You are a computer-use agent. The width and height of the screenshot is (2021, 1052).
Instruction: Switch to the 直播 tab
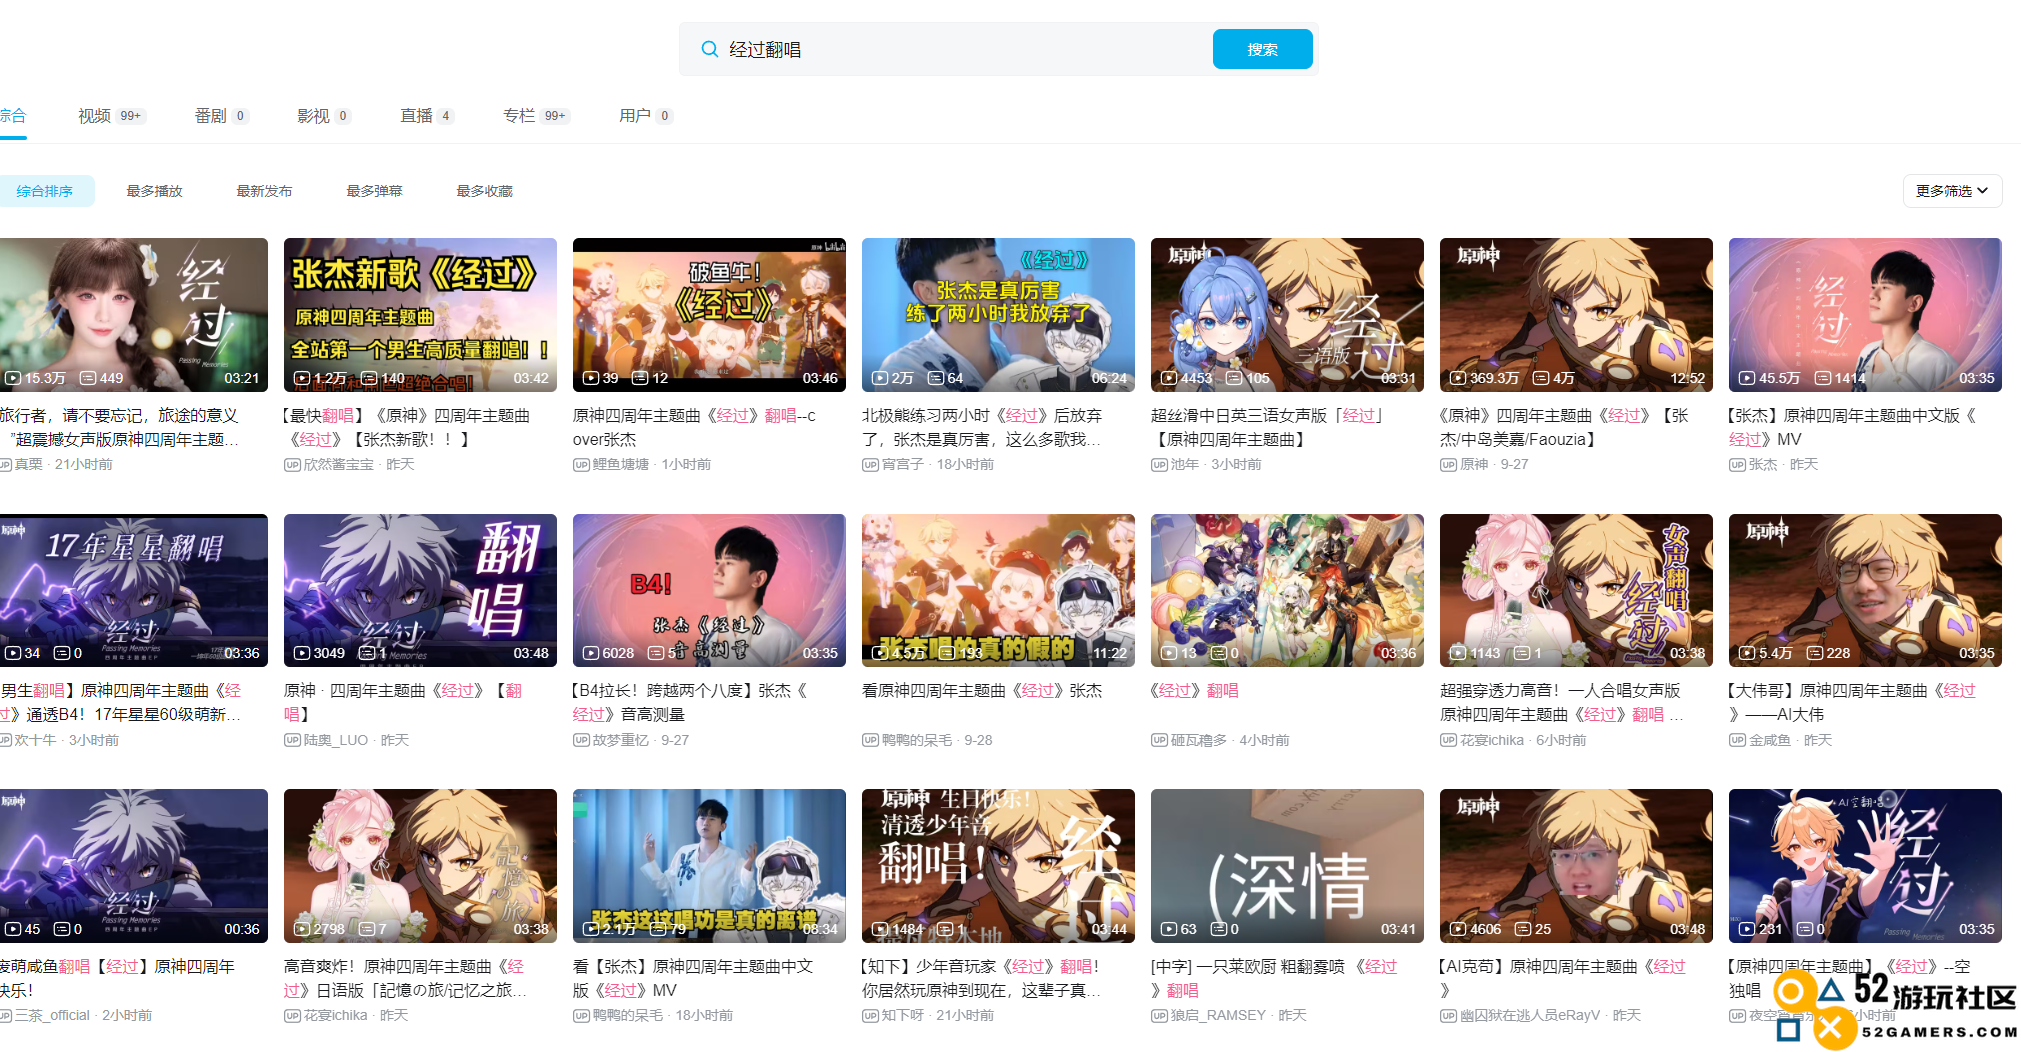click(427, 116)
